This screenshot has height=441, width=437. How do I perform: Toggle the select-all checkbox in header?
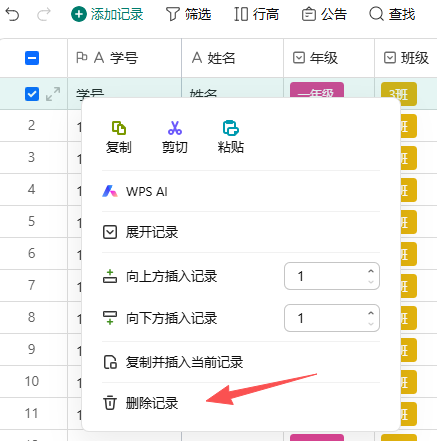coord(32,58)
